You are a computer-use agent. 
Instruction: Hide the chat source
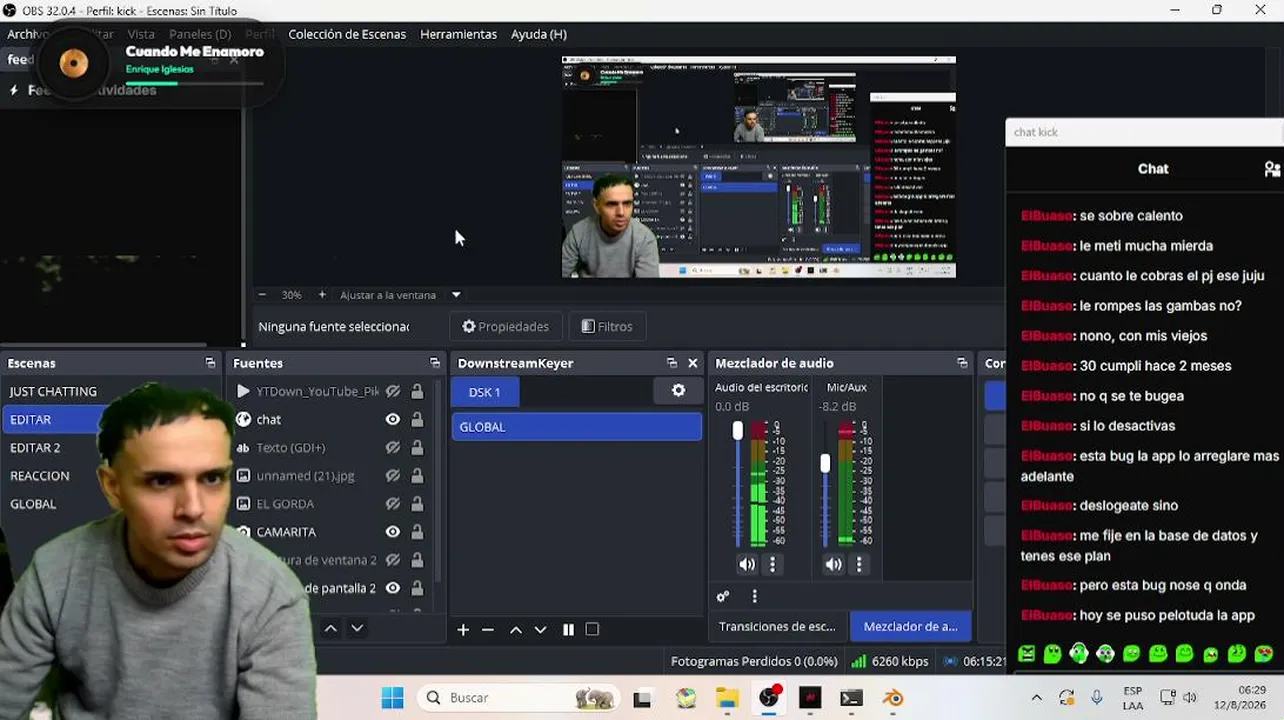(x=393, y=419)
